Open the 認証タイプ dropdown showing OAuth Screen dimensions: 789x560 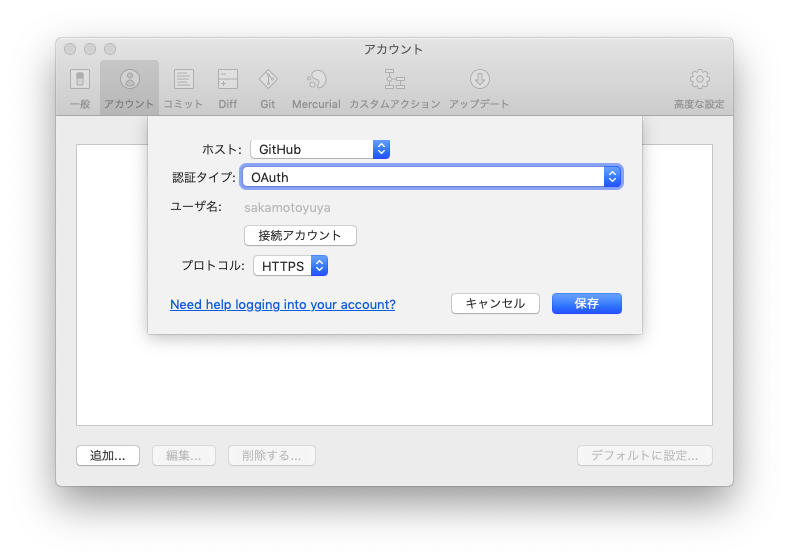point(432,177)
